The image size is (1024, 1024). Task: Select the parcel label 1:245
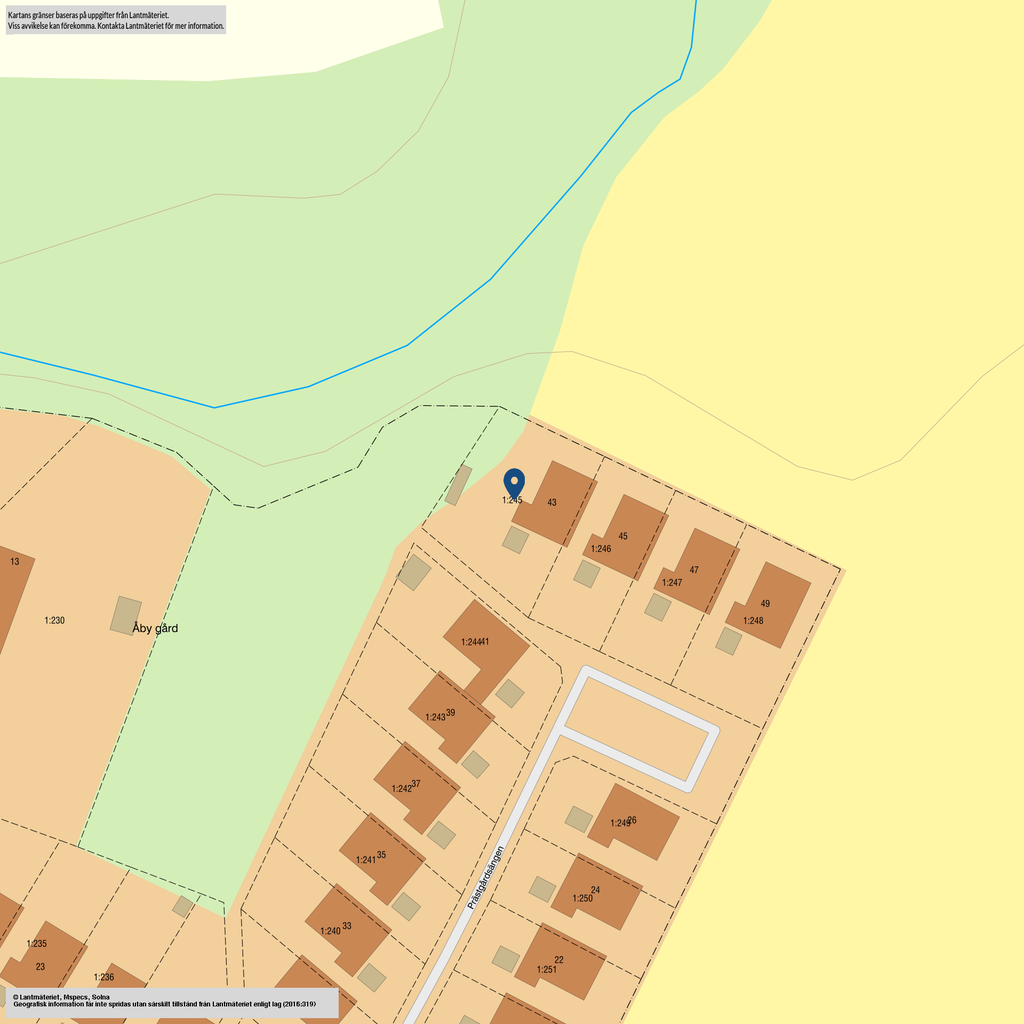[x=512, y=500]
